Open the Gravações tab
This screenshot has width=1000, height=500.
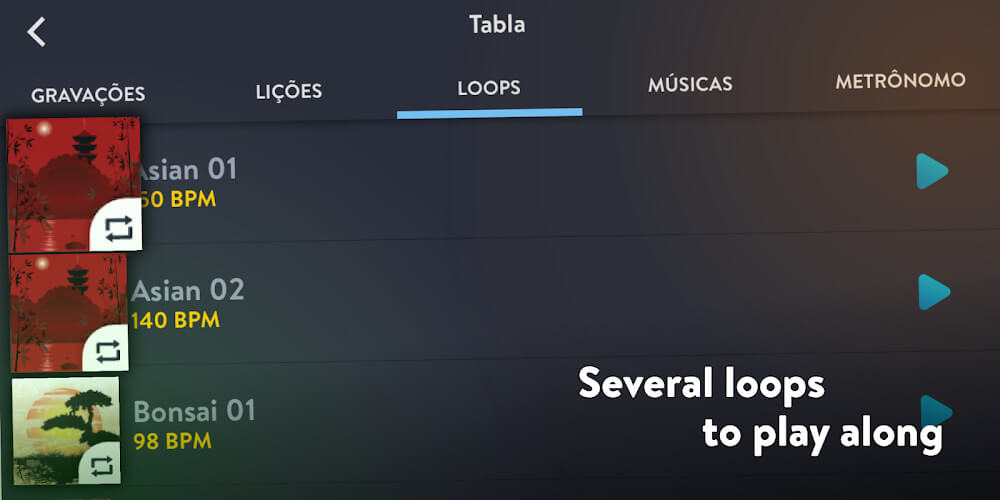(x=88, y=95)
